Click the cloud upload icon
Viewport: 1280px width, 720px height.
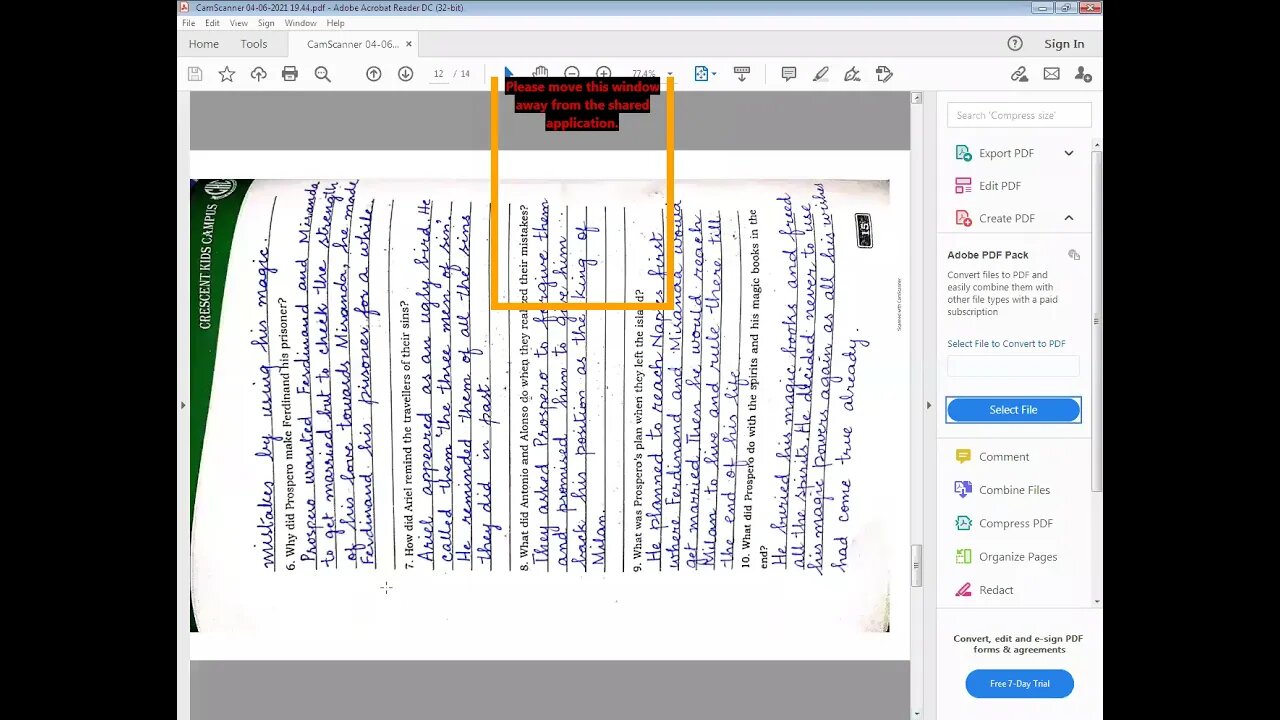click(x=258, y=74)
